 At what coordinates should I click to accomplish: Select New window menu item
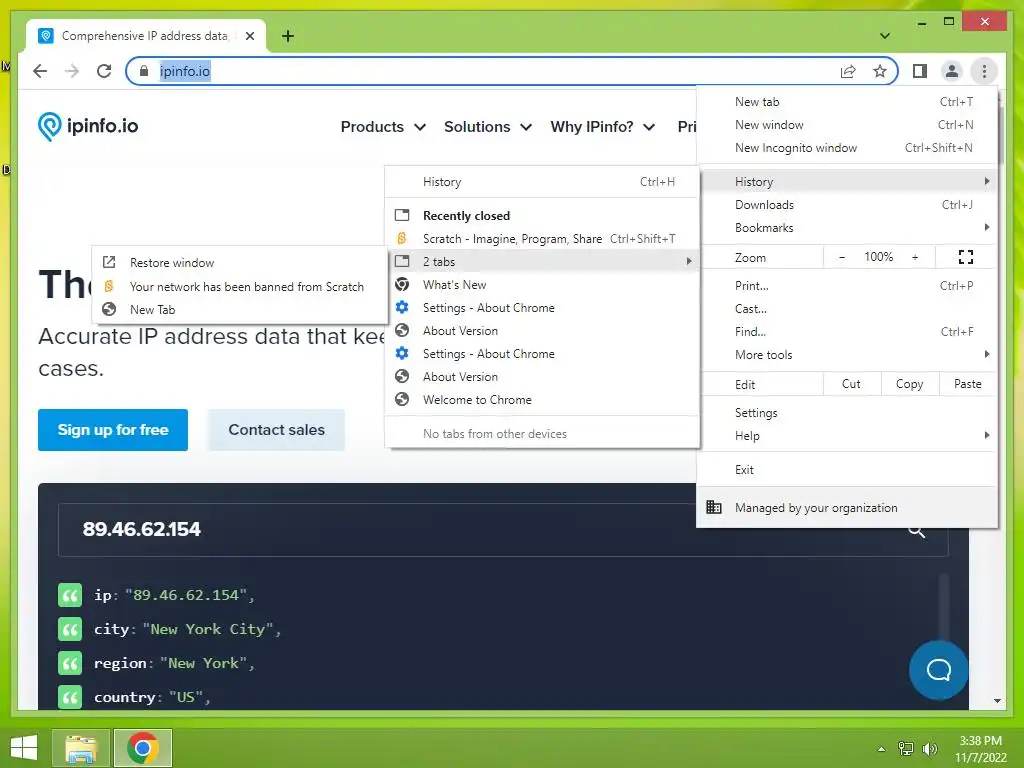coord(847,125)
